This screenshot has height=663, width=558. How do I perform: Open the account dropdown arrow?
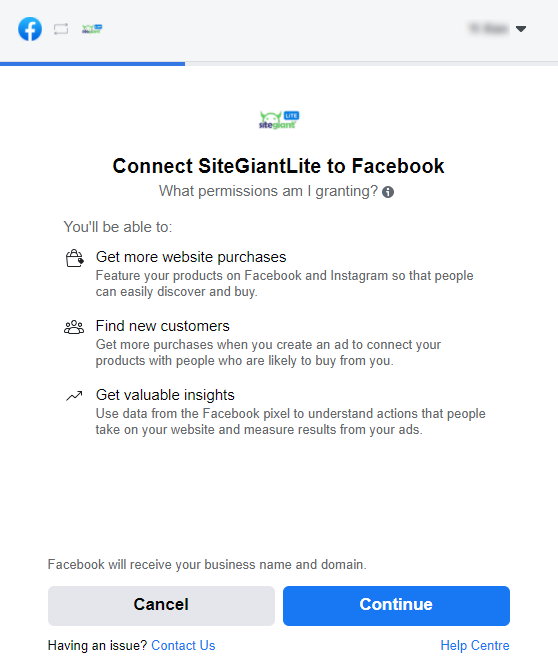pos(521,29)
